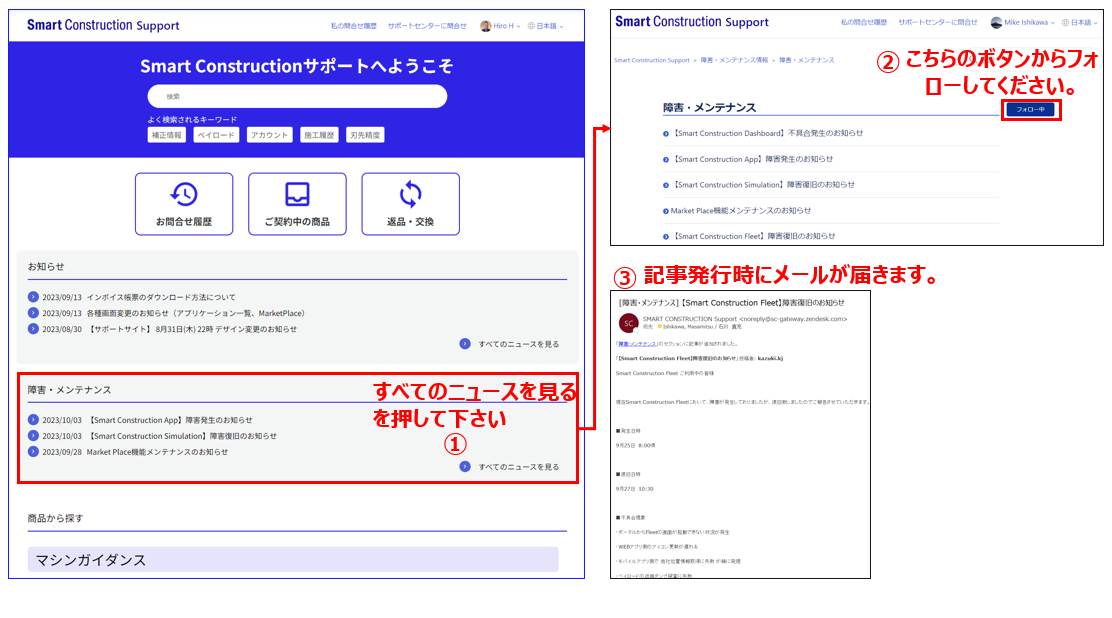Click the 商品から探す section heading

pos(55,519)
